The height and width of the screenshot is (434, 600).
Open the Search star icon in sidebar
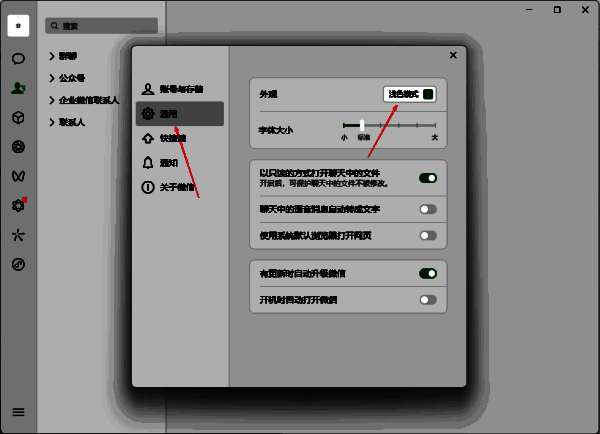(x=18, y=235)
